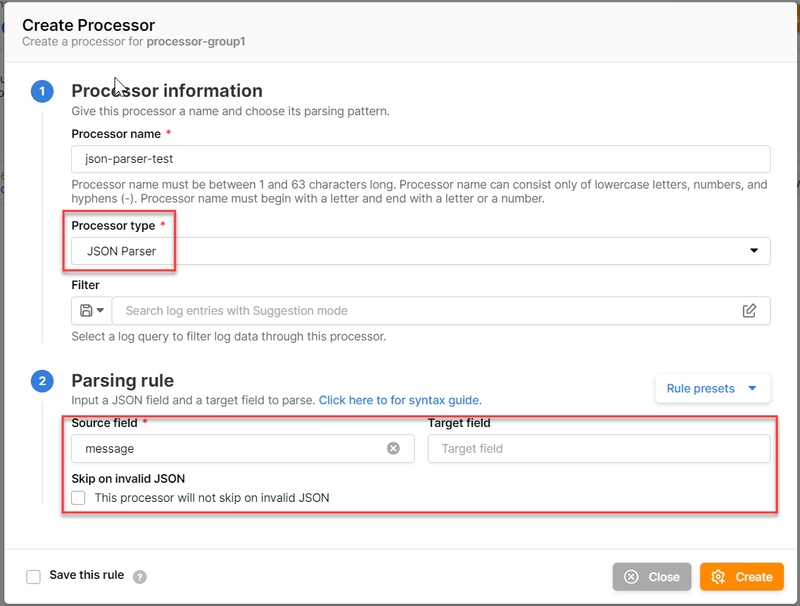
Task: Click into the Processor name field
Action: click(420, 159)
